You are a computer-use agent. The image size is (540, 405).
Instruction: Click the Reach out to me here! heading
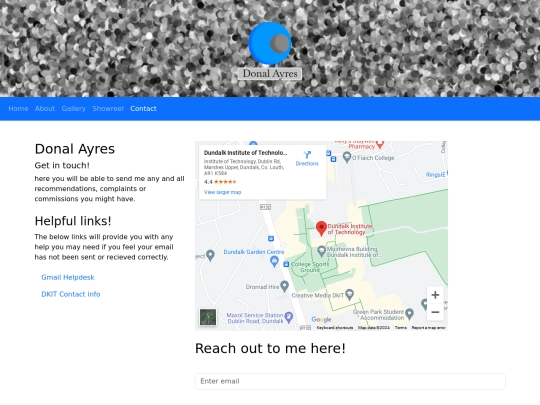[270, 348]
